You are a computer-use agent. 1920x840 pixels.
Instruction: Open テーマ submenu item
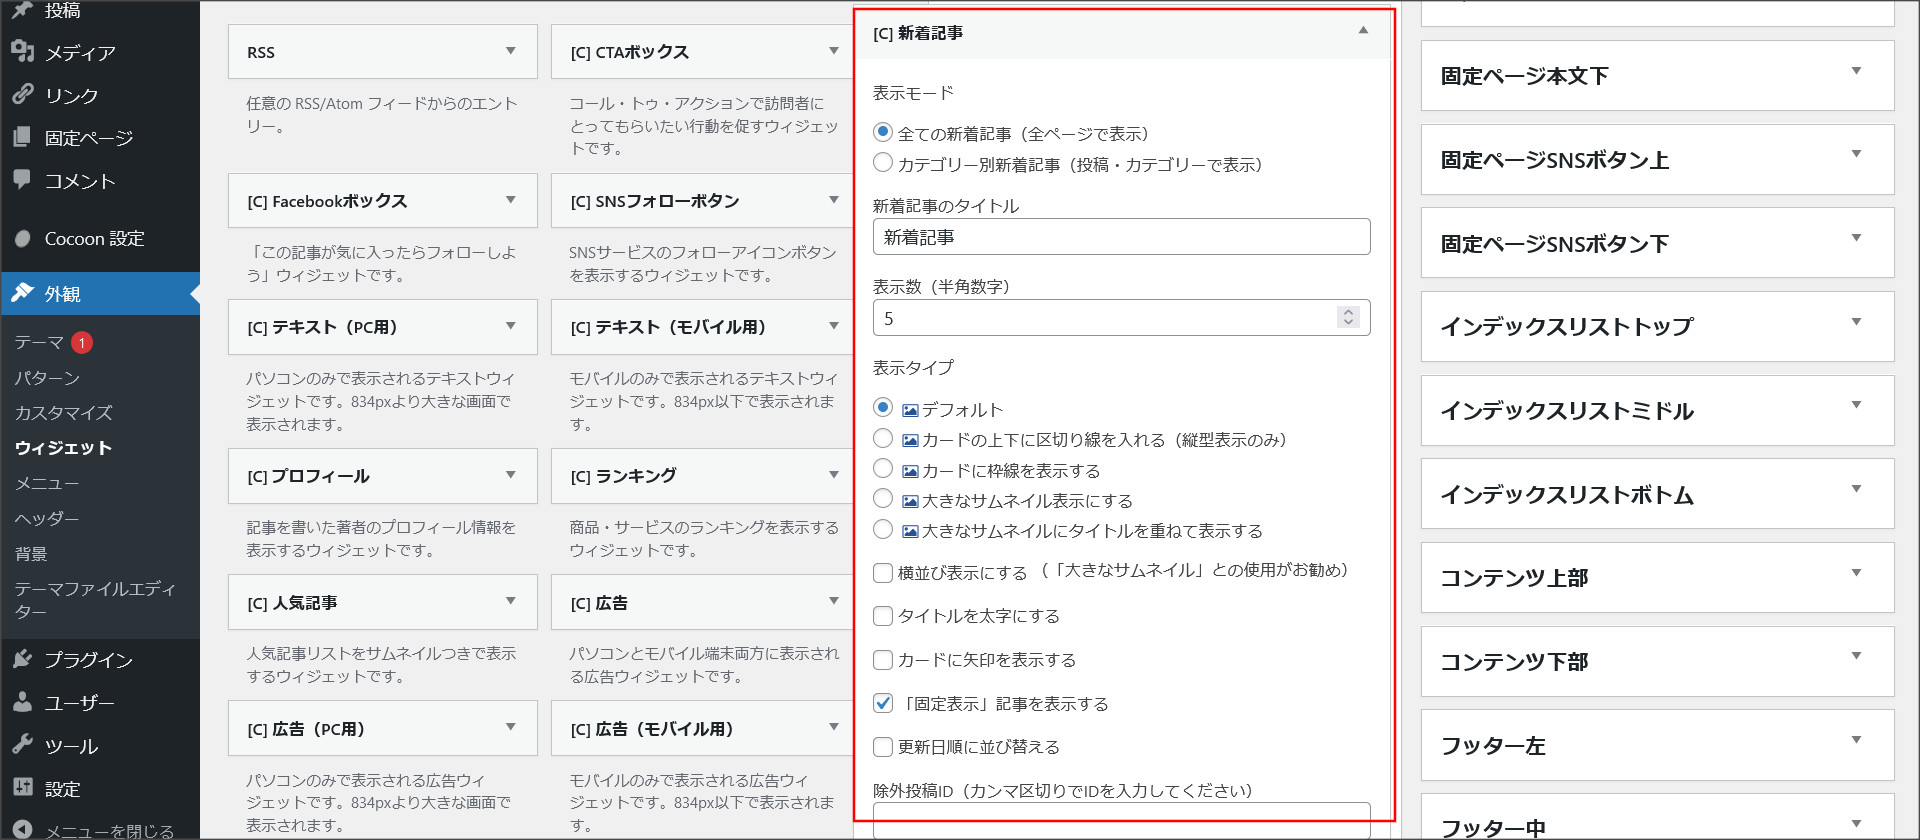(39, 342)
